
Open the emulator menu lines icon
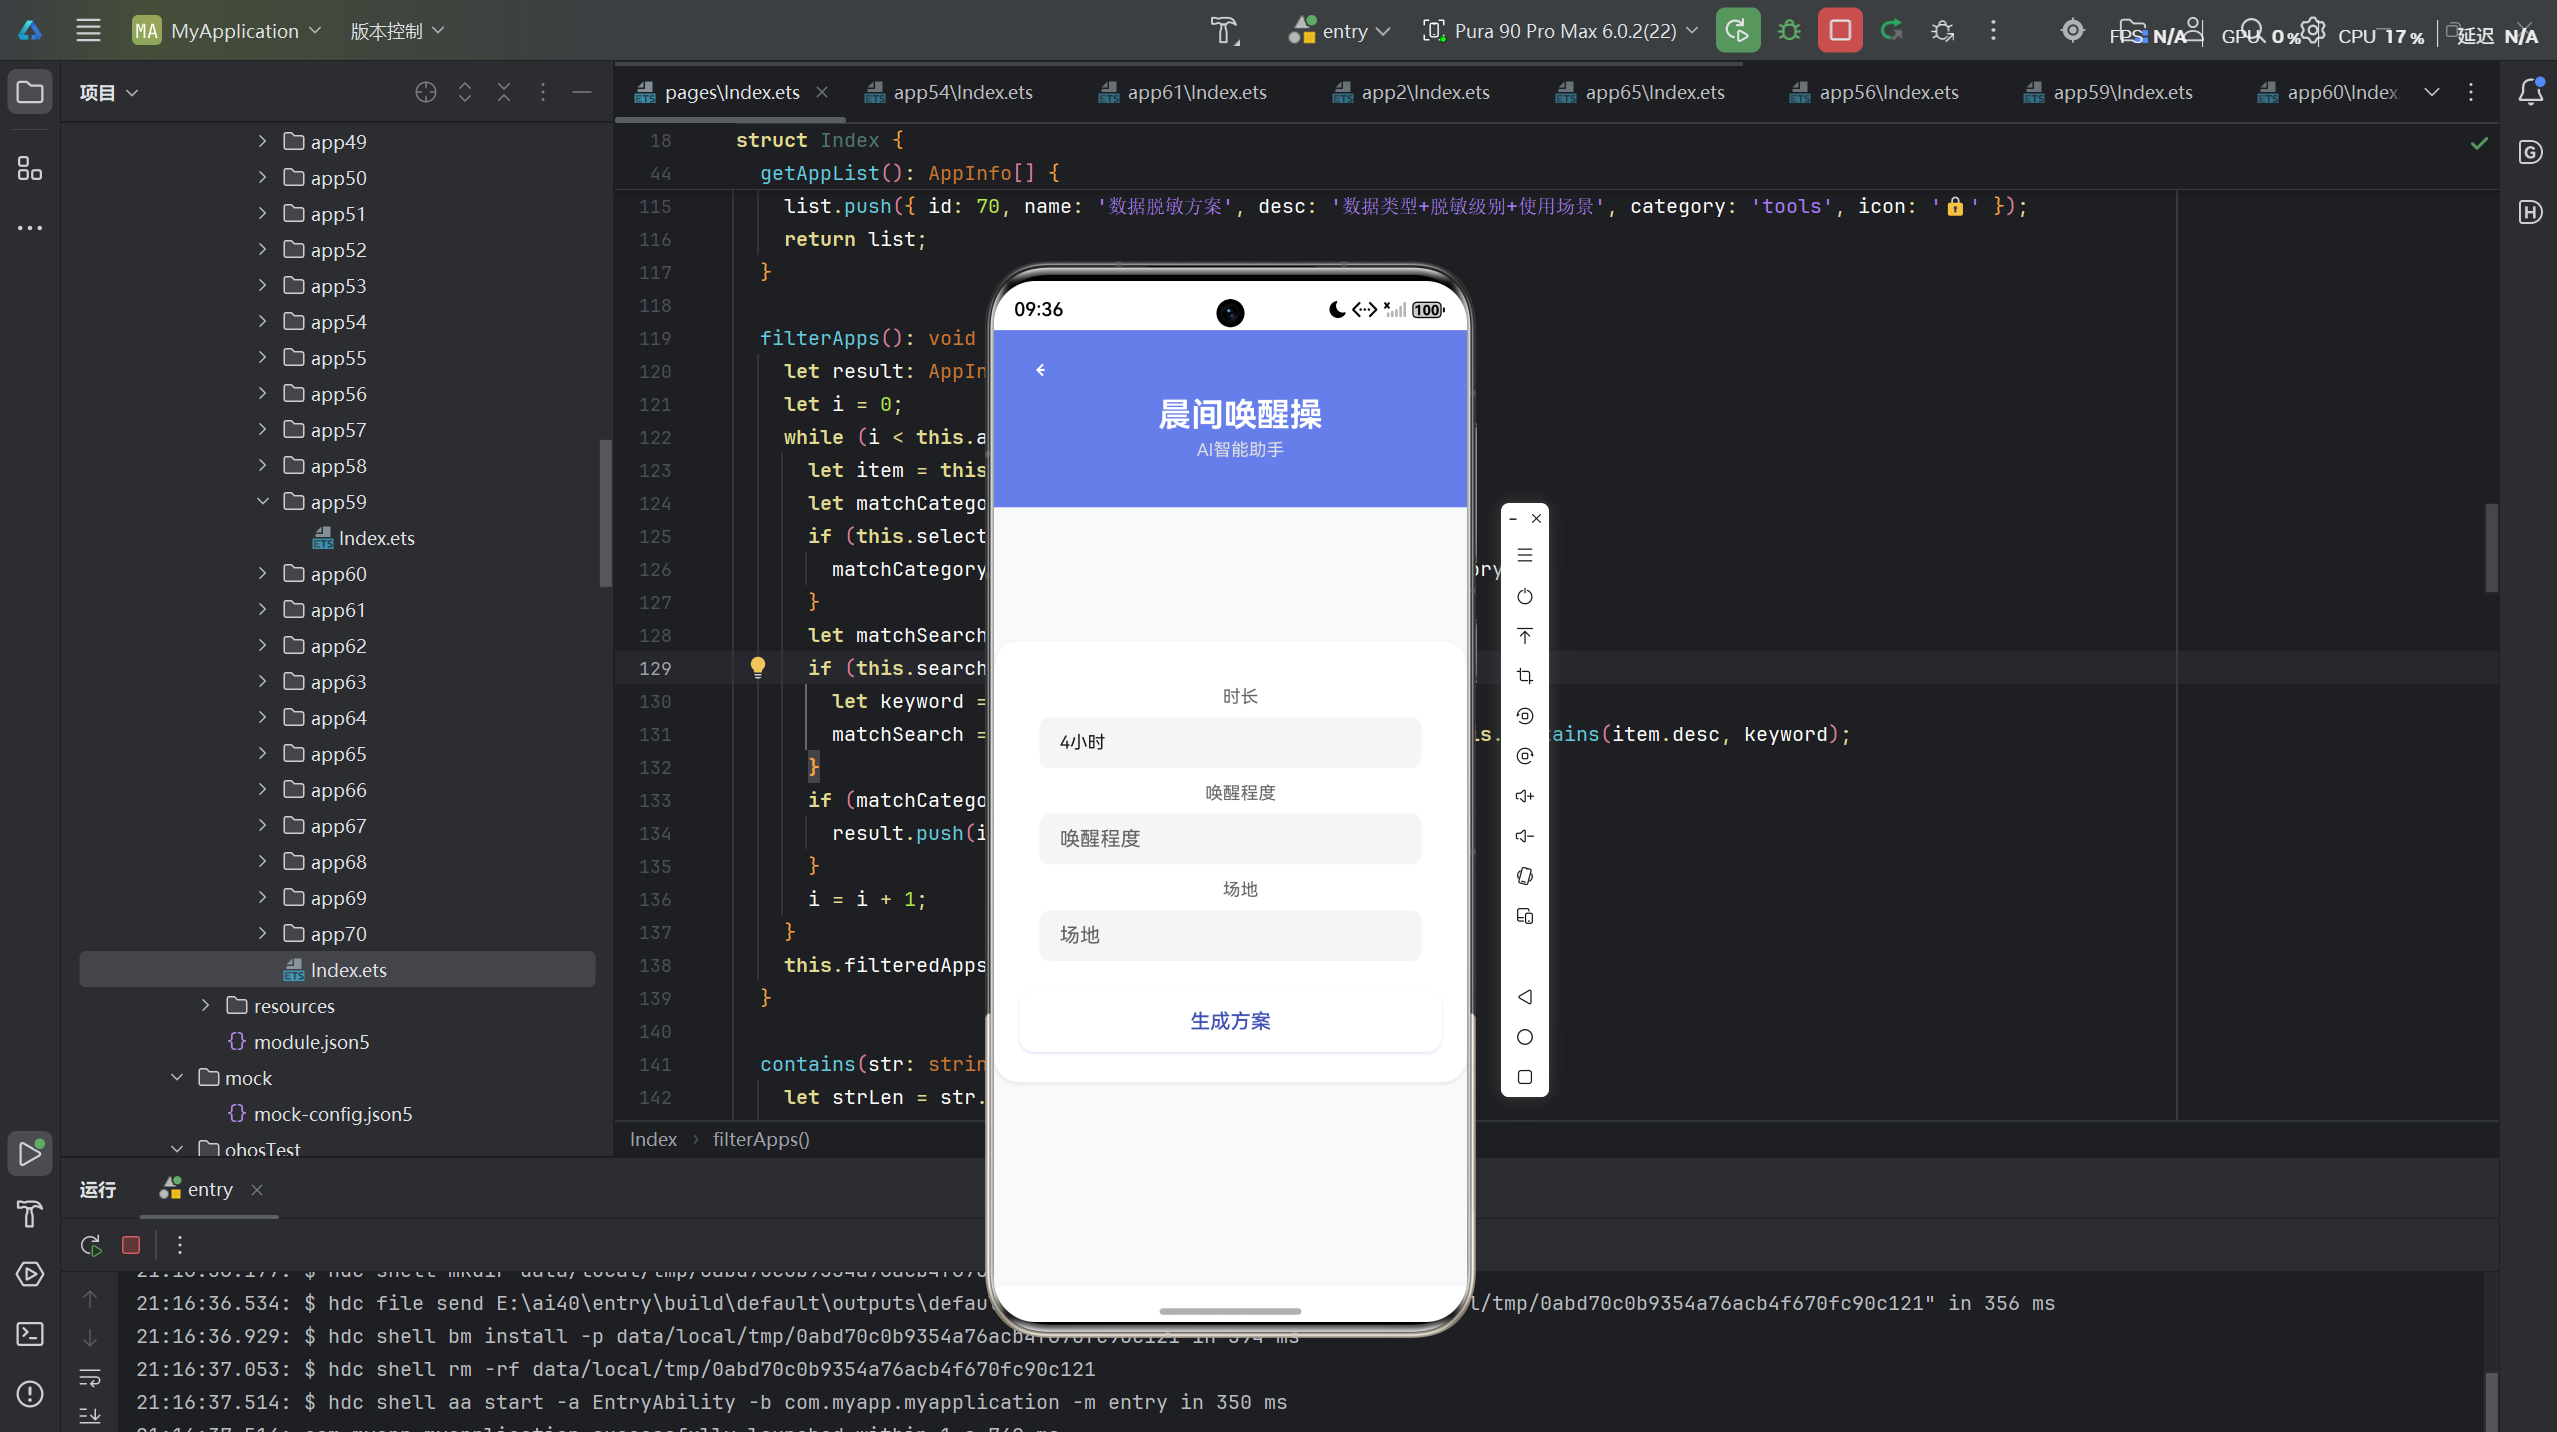[1524, 555]
